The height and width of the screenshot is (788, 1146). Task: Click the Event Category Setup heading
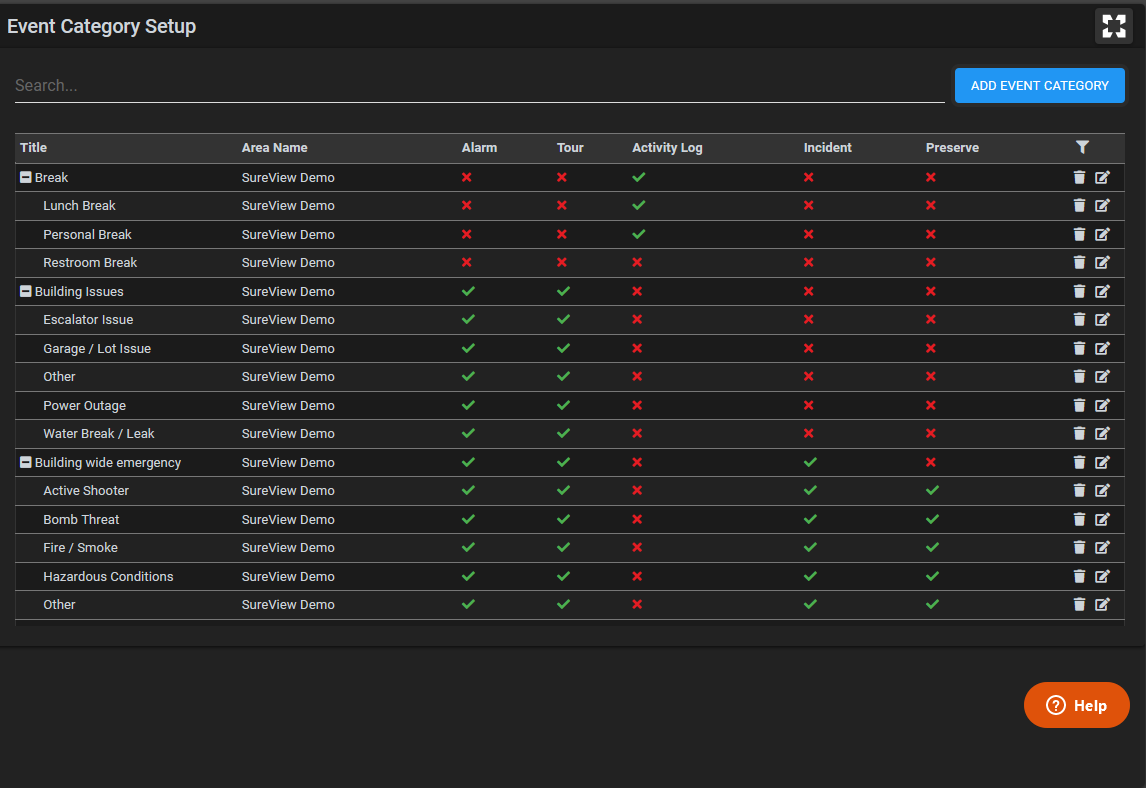[102, 26]
